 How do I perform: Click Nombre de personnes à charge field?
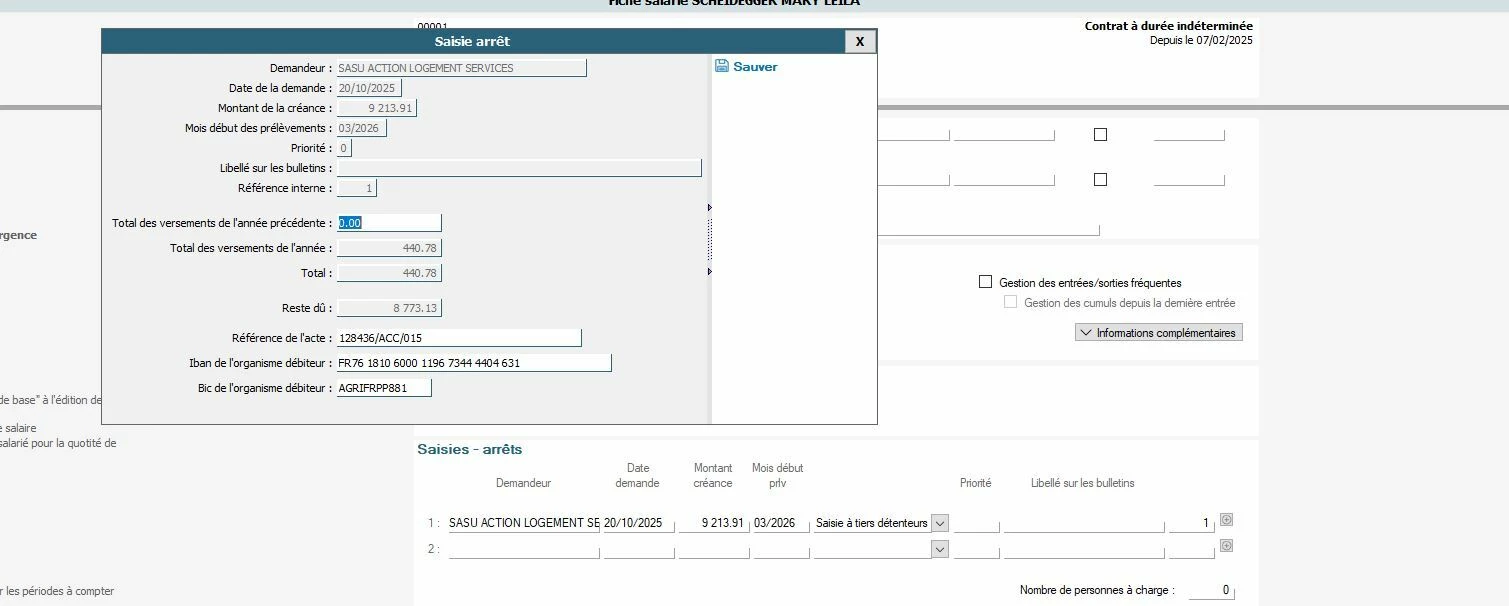pos(1211,591)
